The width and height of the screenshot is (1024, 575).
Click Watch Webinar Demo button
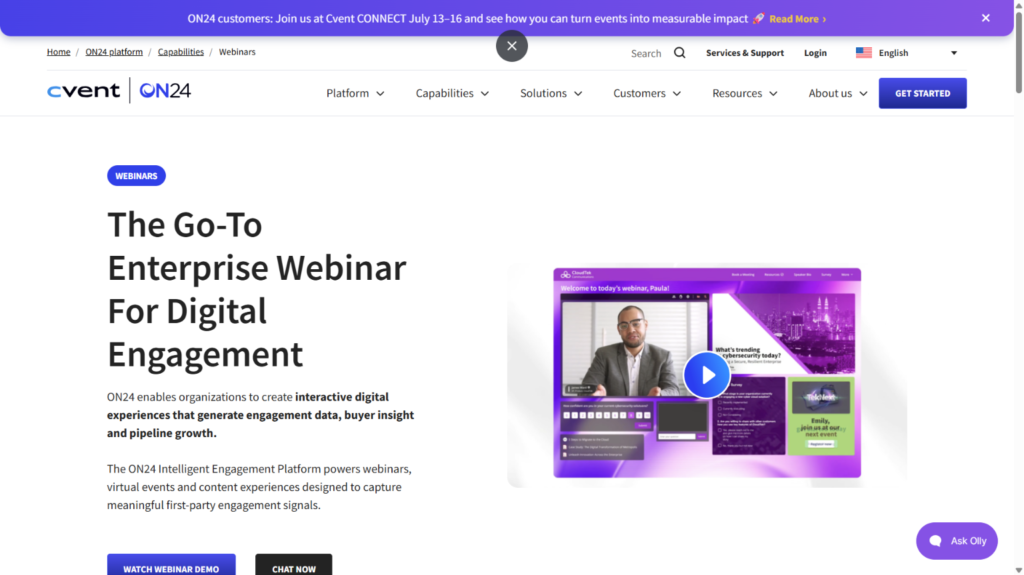[x=171, y=567]
